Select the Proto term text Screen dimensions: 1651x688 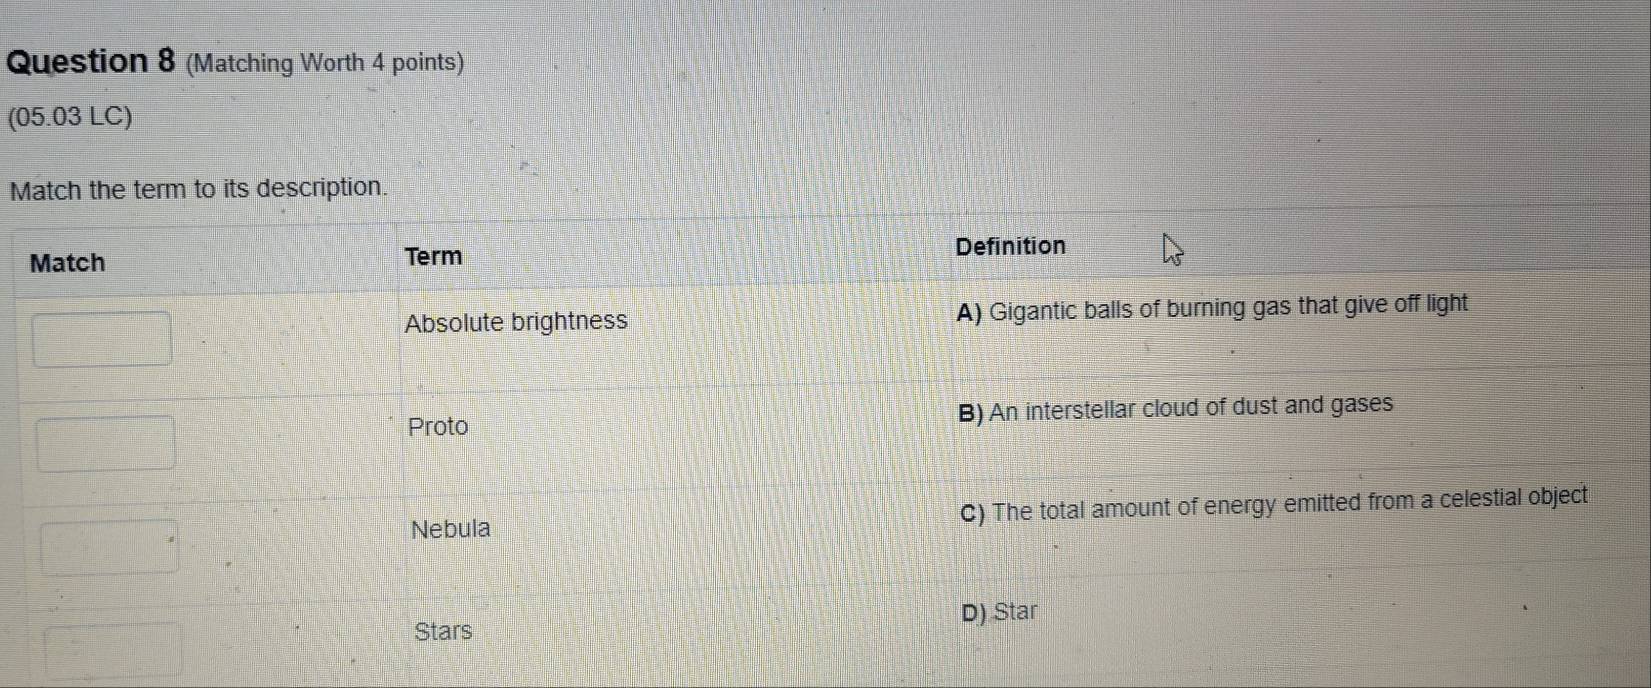click(438, 426)
